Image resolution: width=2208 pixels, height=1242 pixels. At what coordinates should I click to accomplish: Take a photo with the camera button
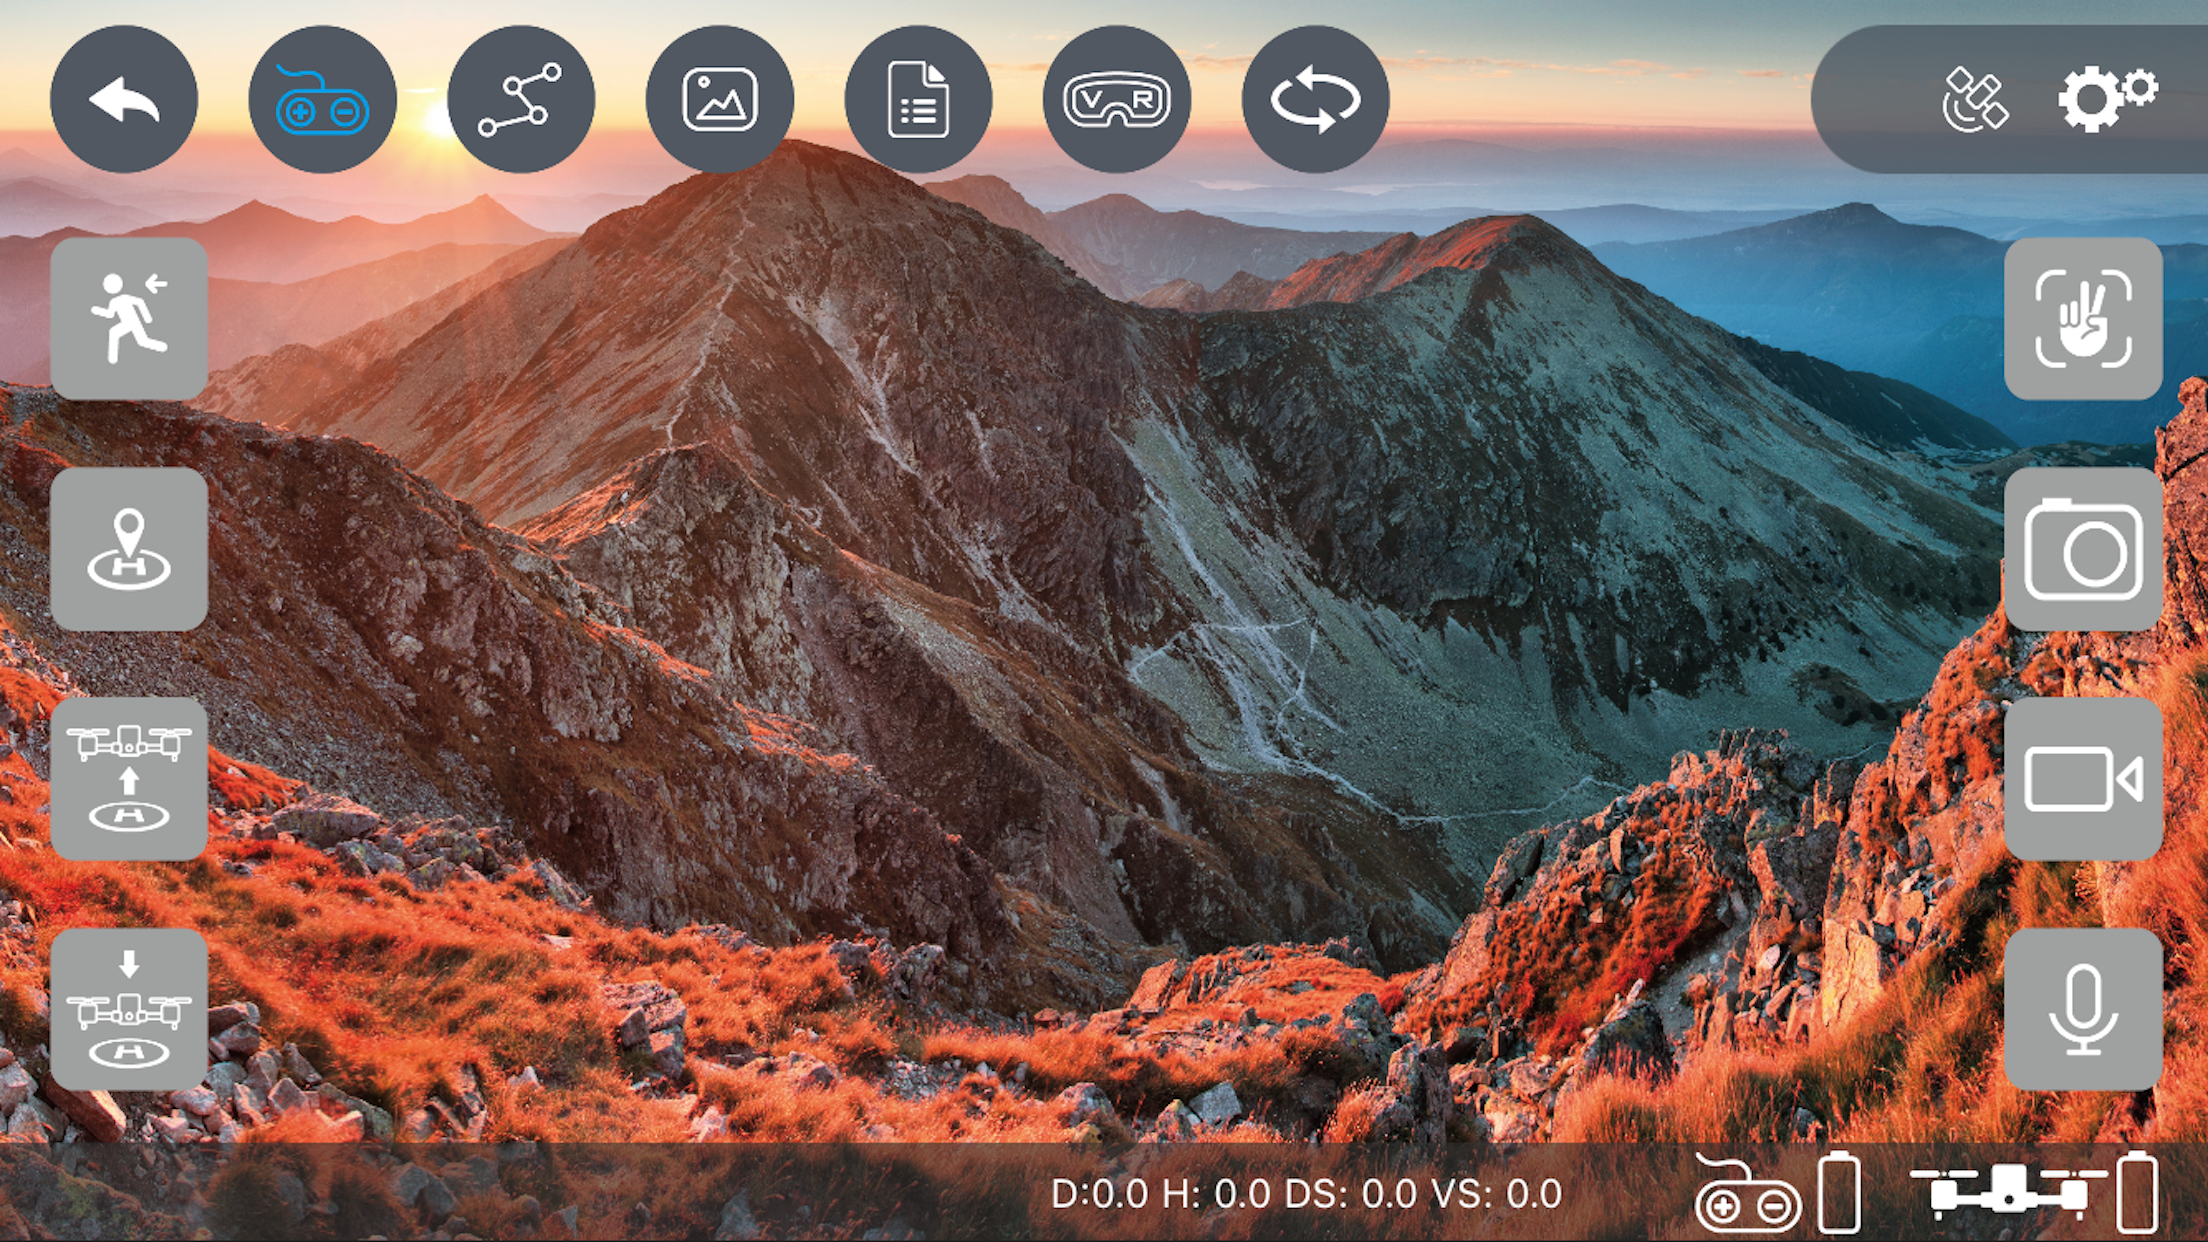coord(2083,548)
